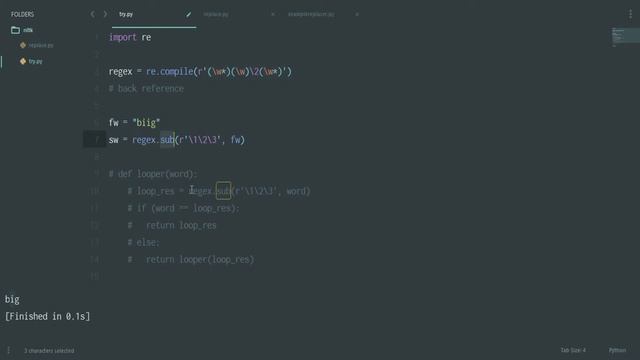Click the fw = "biig" line

[x=134, y=122]
